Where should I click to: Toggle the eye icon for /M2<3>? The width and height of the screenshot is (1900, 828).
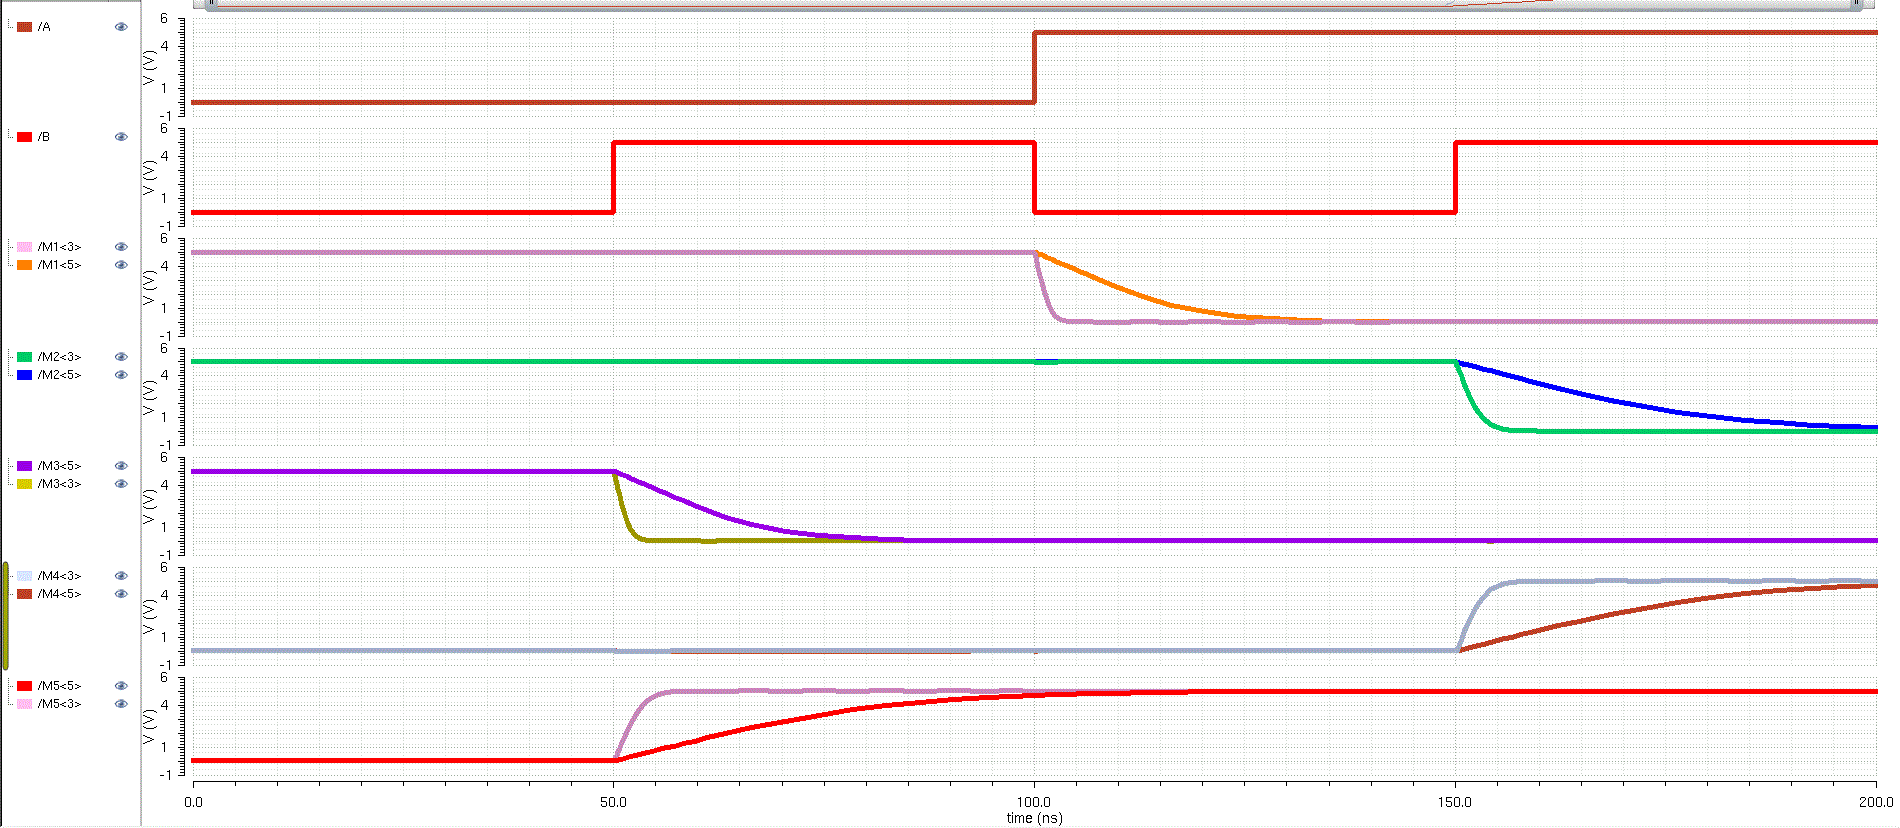[121, 357]
